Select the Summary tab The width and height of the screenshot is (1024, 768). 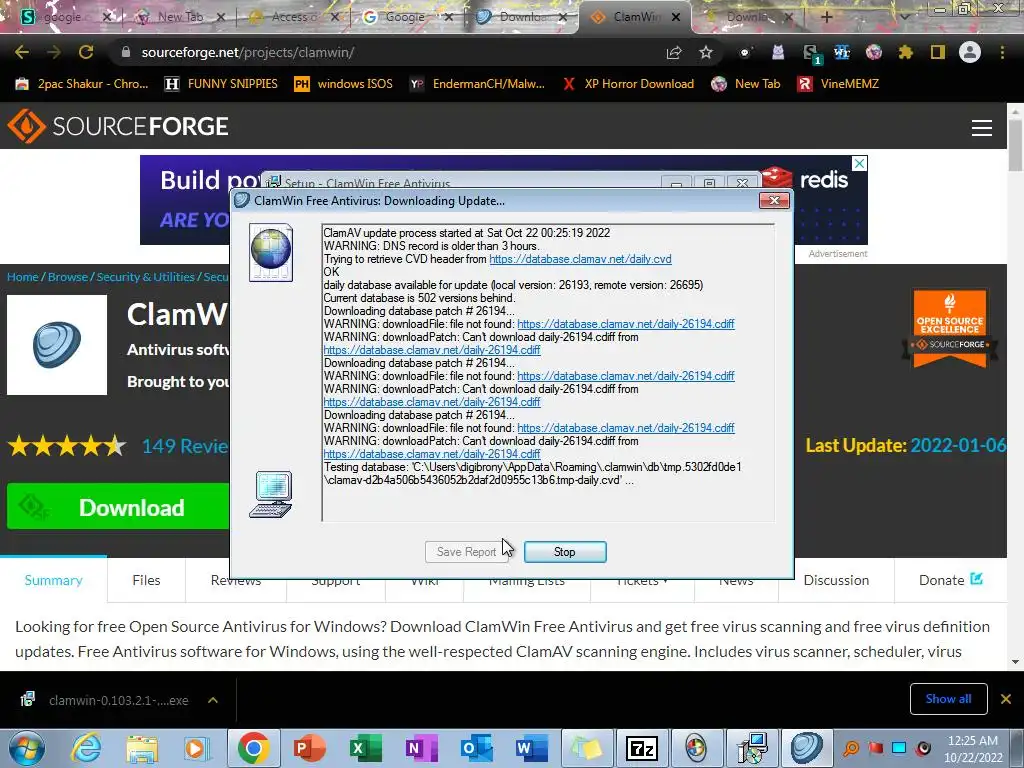[54, 581]
